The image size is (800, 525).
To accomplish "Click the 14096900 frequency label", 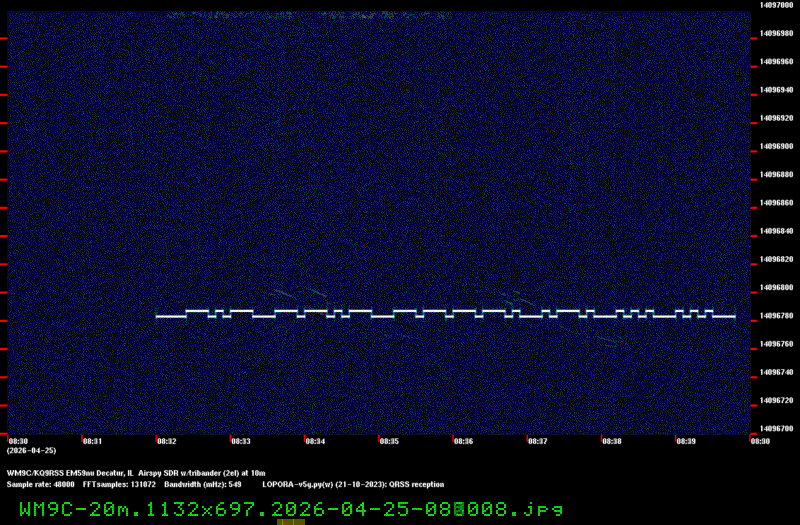I will point(777,146).
